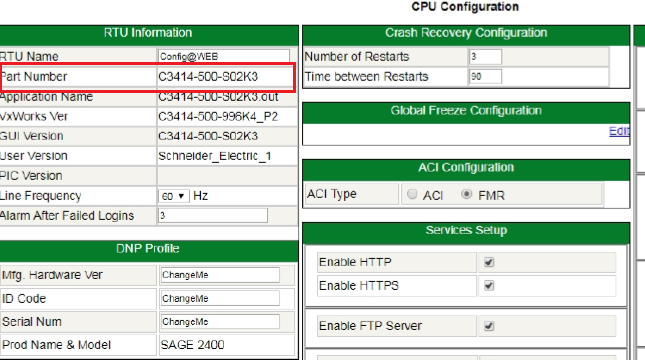
Task: Select the ACI radio button
Action: coord(412,194)
